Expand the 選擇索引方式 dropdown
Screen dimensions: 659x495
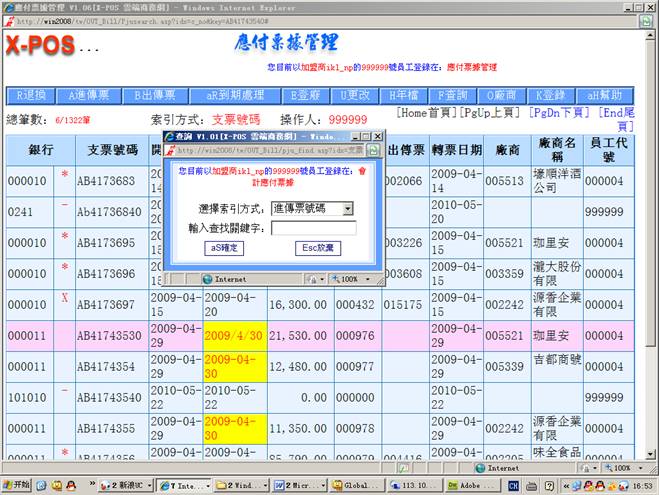tap(347, 209)
